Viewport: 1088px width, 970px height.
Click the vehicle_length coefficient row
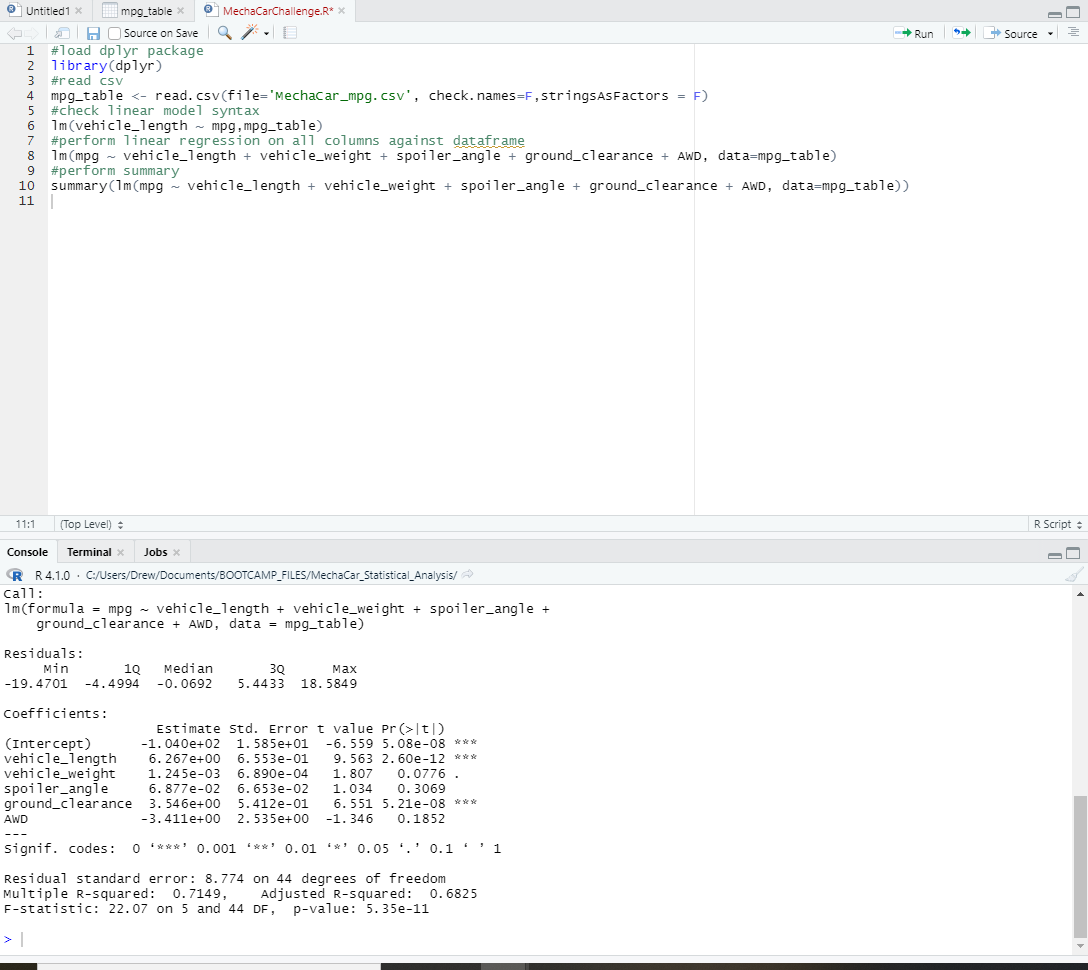(x=240, y=758)
